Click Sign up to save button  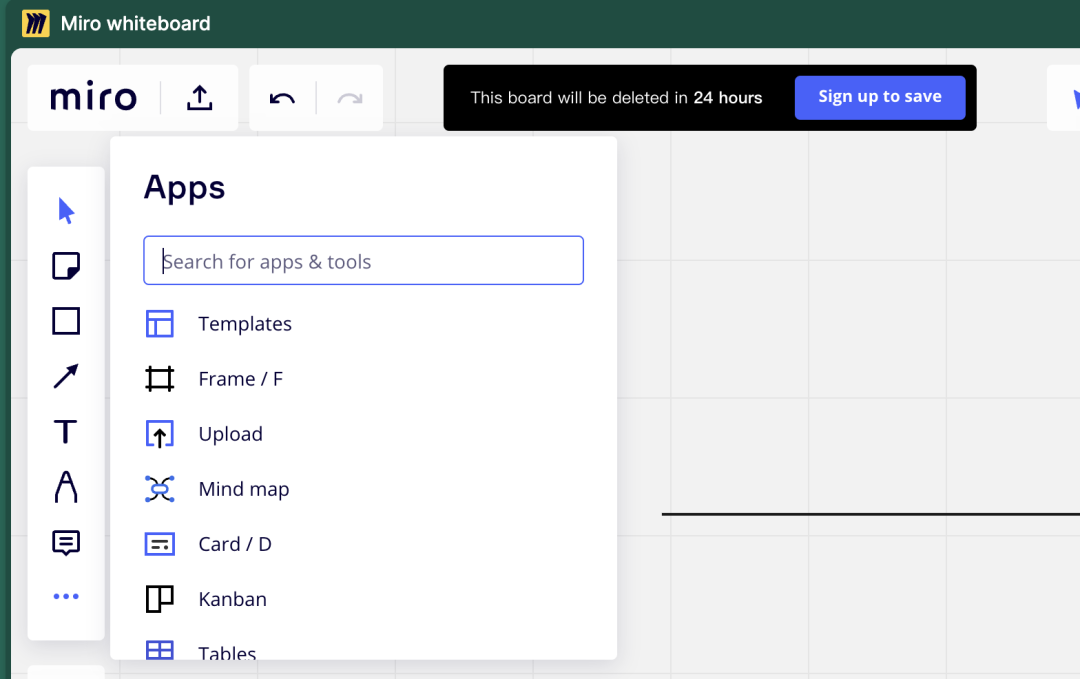pyautogui.click(x=879, y=97)
